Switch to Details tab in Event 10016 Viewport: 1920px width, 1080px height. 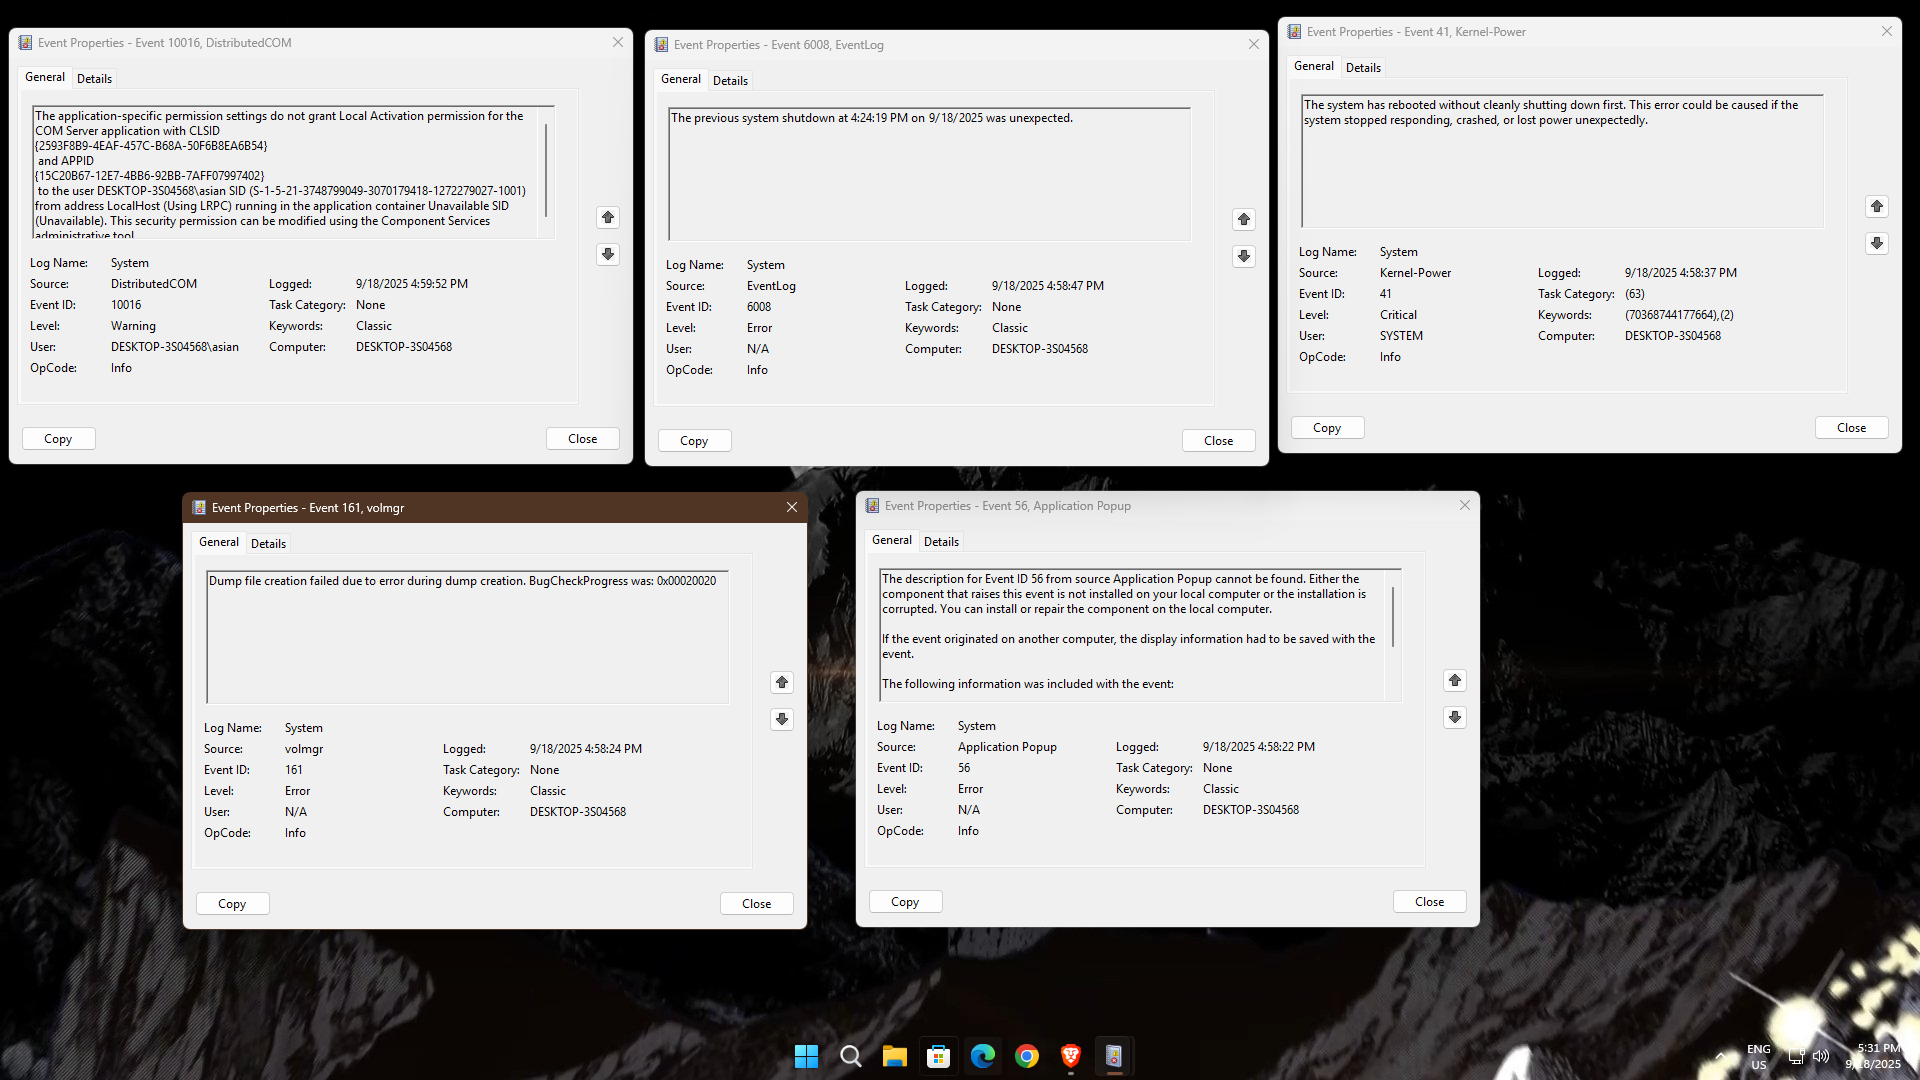pyautogui.click(x=94, y=79)
